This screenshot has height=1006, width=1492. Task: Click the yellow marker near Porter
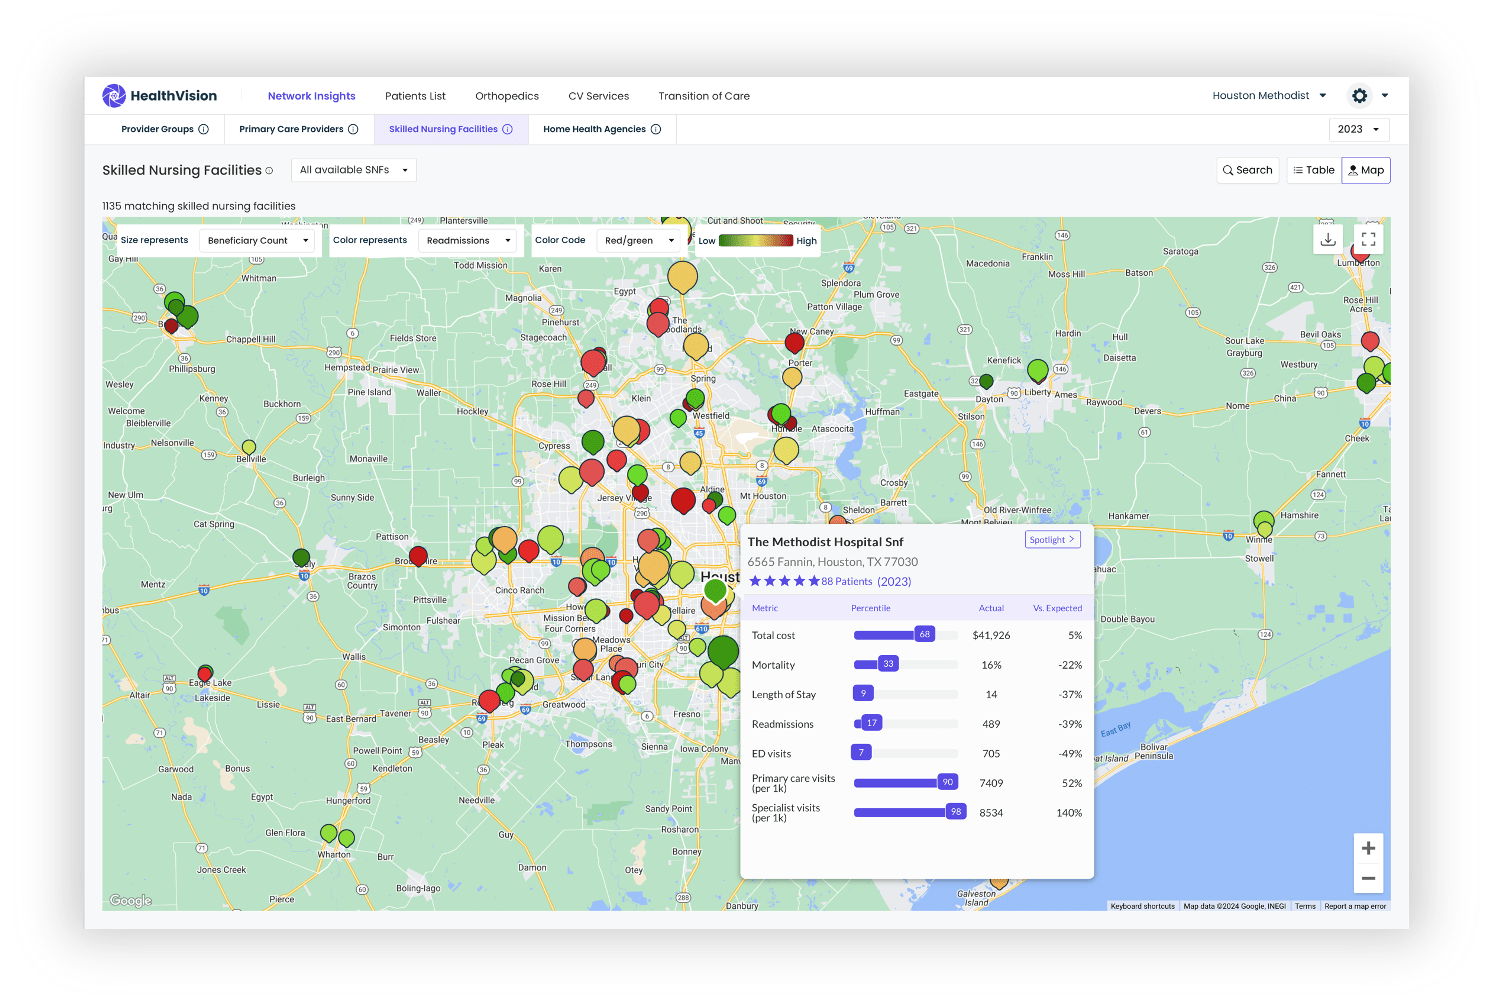[792, 378]
